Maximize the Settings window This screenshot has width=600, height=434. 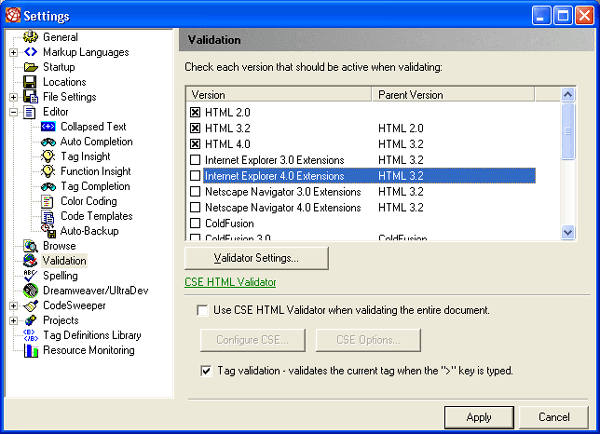(x=563, y=16)
